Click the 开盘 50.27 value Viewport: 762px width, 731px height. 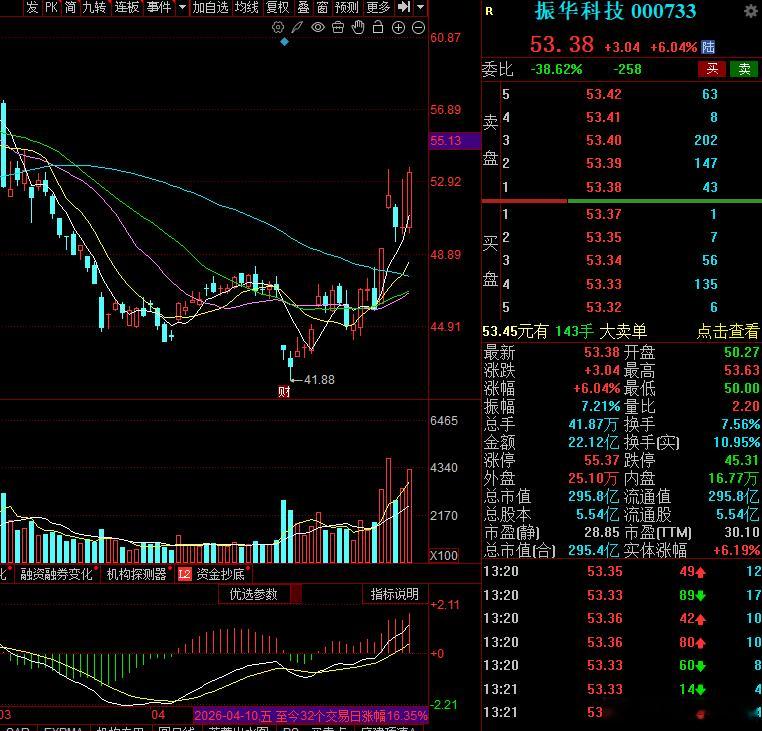741,352
